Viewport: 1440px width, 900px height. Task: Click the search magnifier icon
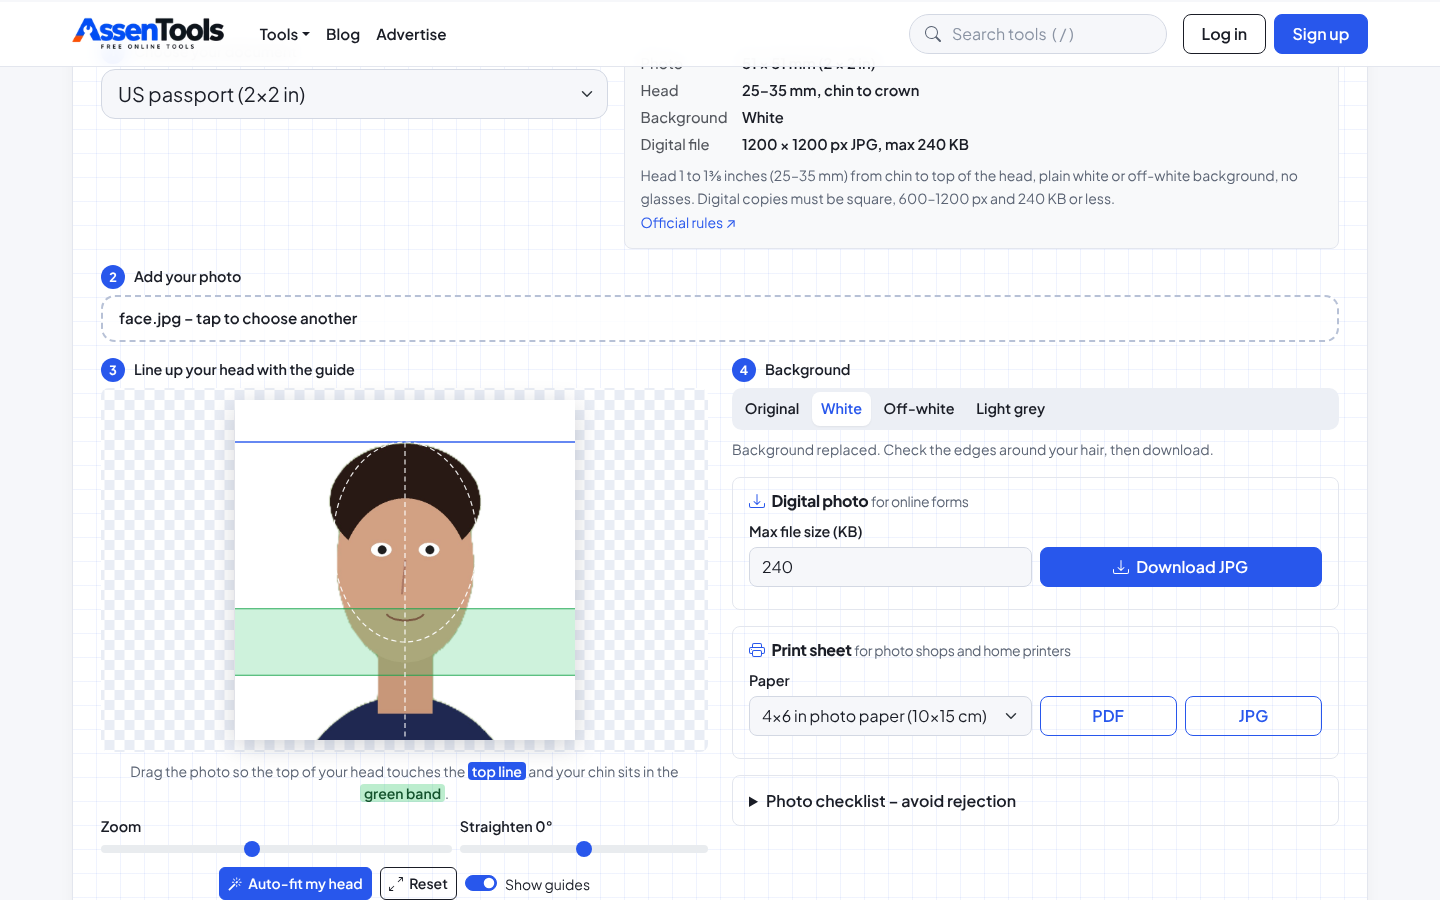[x=933, y=34]
